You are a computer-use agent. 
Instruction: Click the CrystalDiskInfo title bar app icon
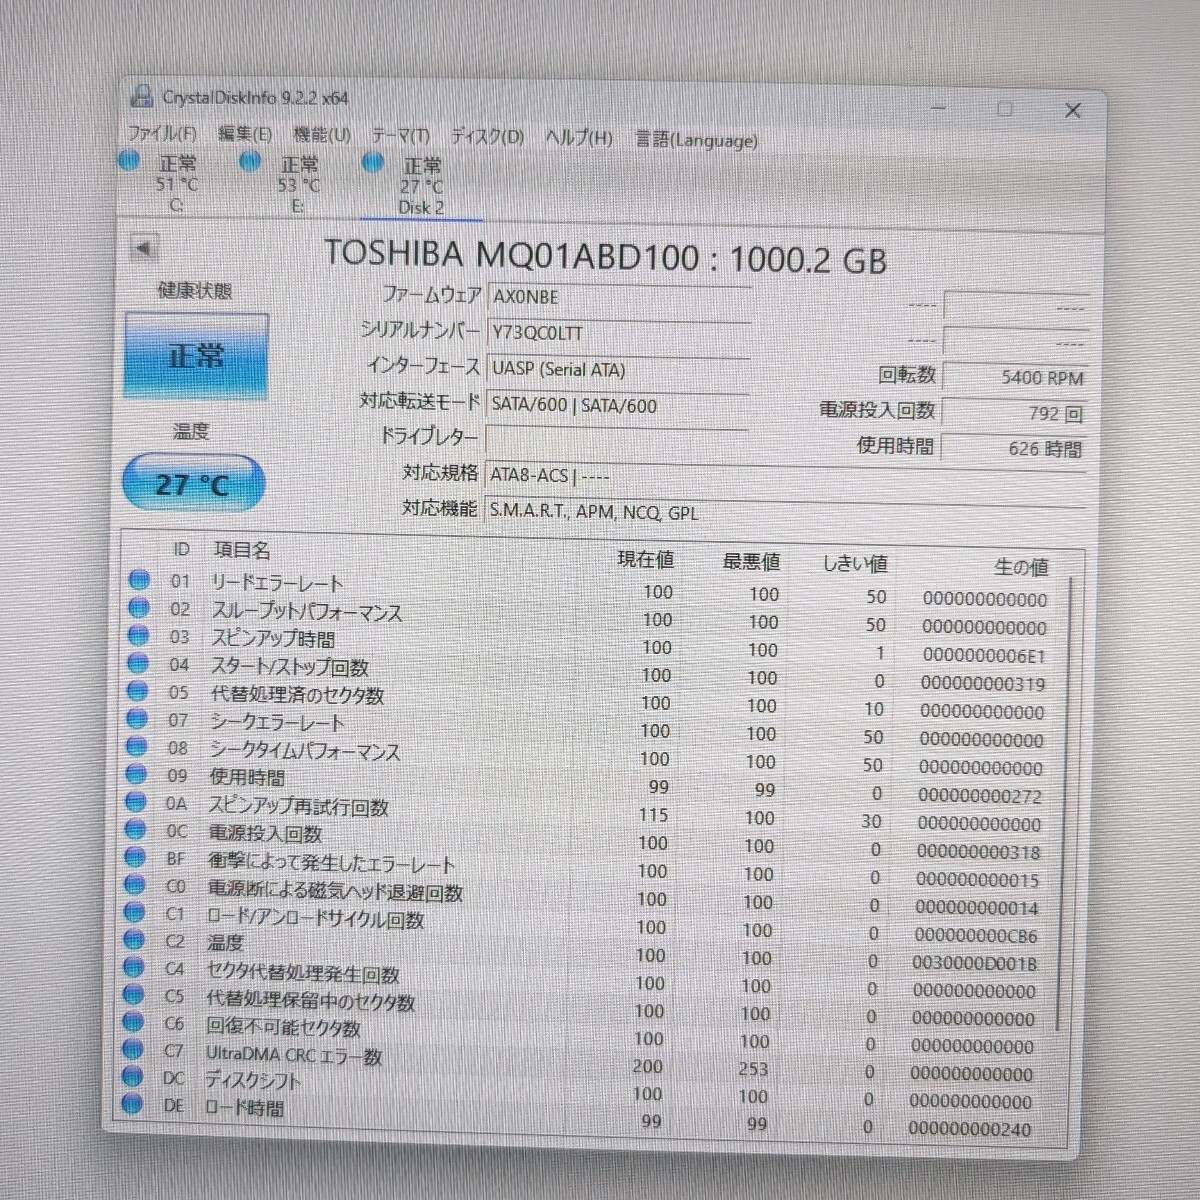(142, 95)
